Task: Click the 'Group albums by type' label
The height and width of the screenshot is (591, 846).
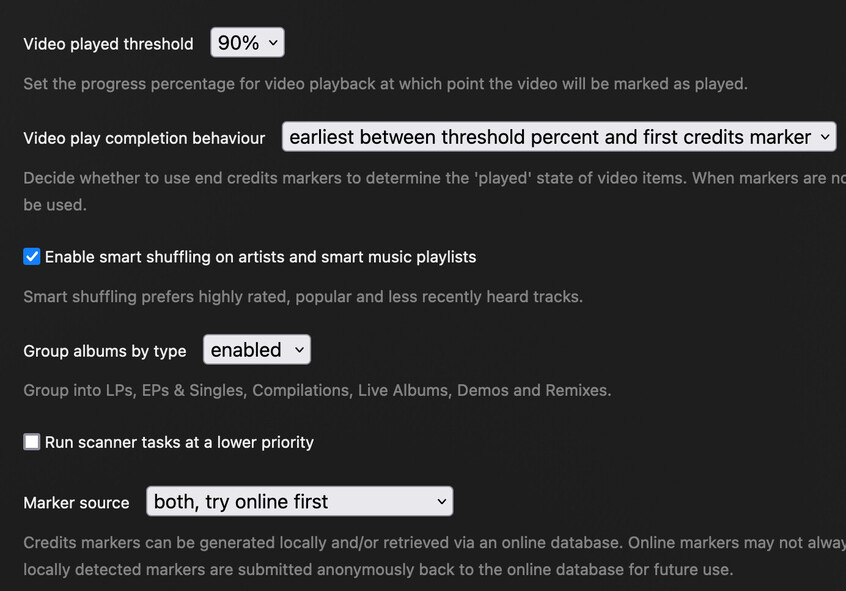Action: [105, 351]
